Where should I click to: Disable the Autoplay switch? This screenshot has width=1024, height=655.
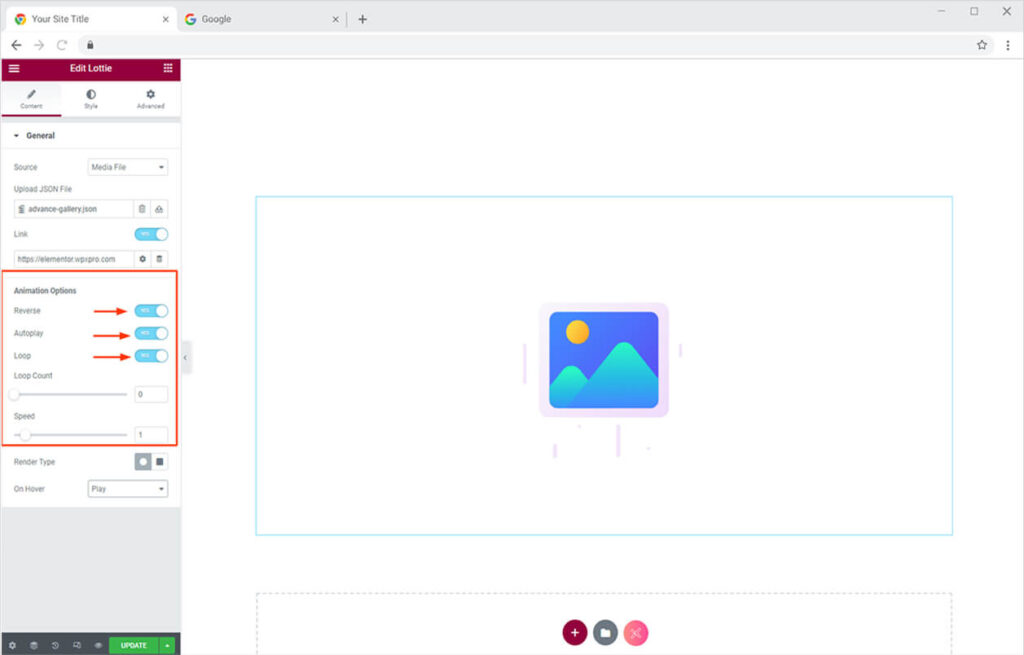point(151,333)
